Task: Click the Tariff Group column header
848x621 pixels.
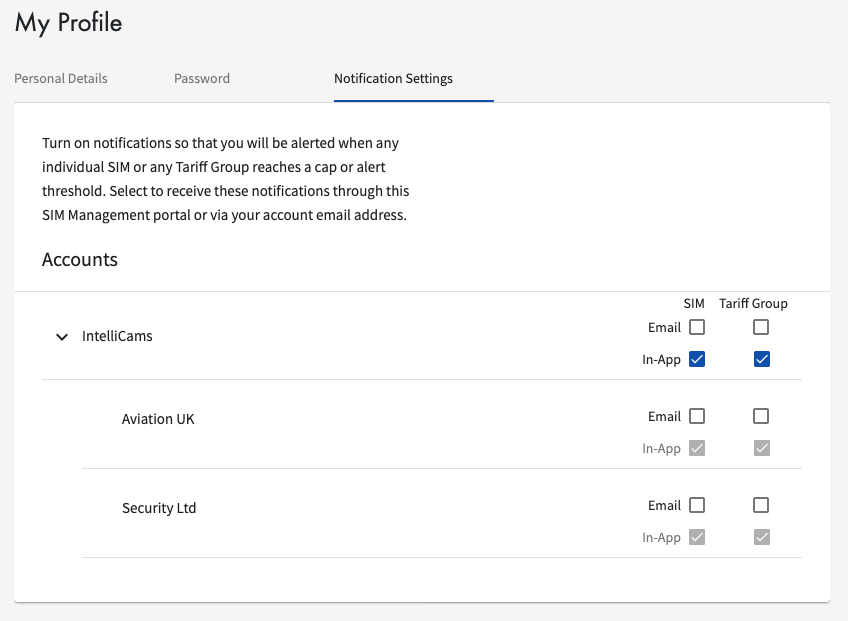Action: [753, 303]
